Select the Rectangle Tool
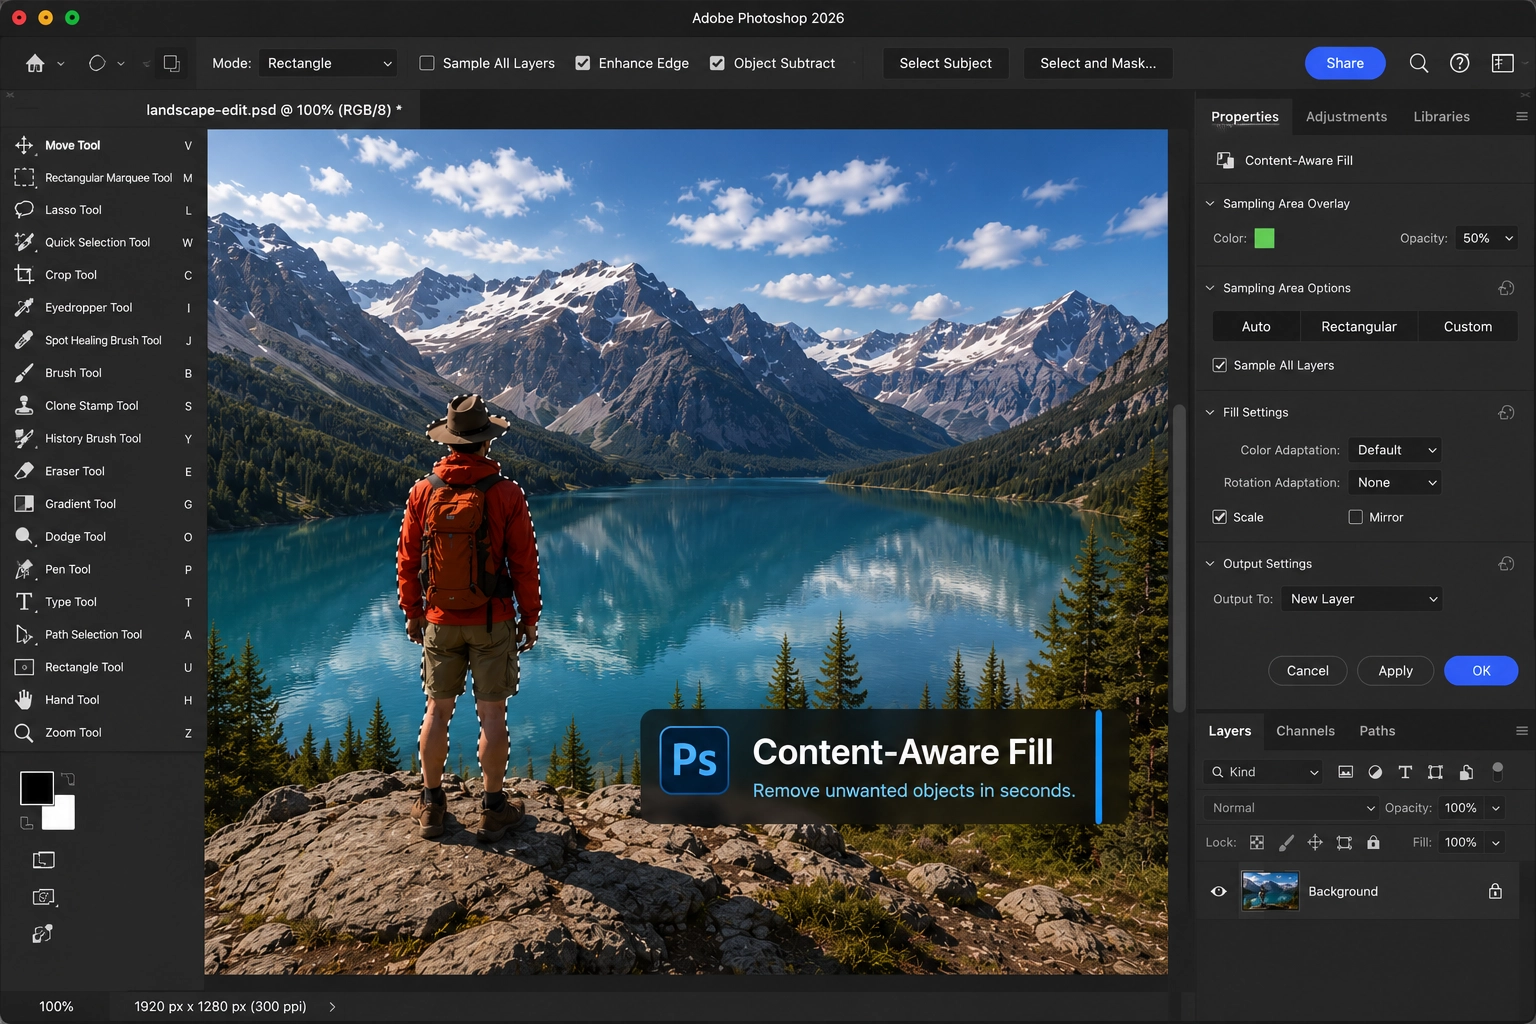The image size is (1536, 1024). (x=102, y=667)
